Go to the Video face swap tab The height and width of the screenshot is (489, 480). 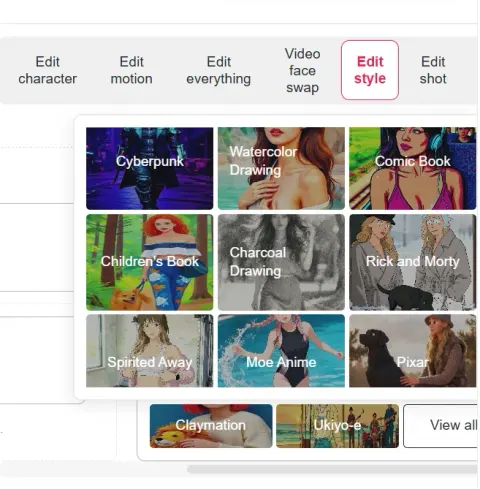point(303,70)
